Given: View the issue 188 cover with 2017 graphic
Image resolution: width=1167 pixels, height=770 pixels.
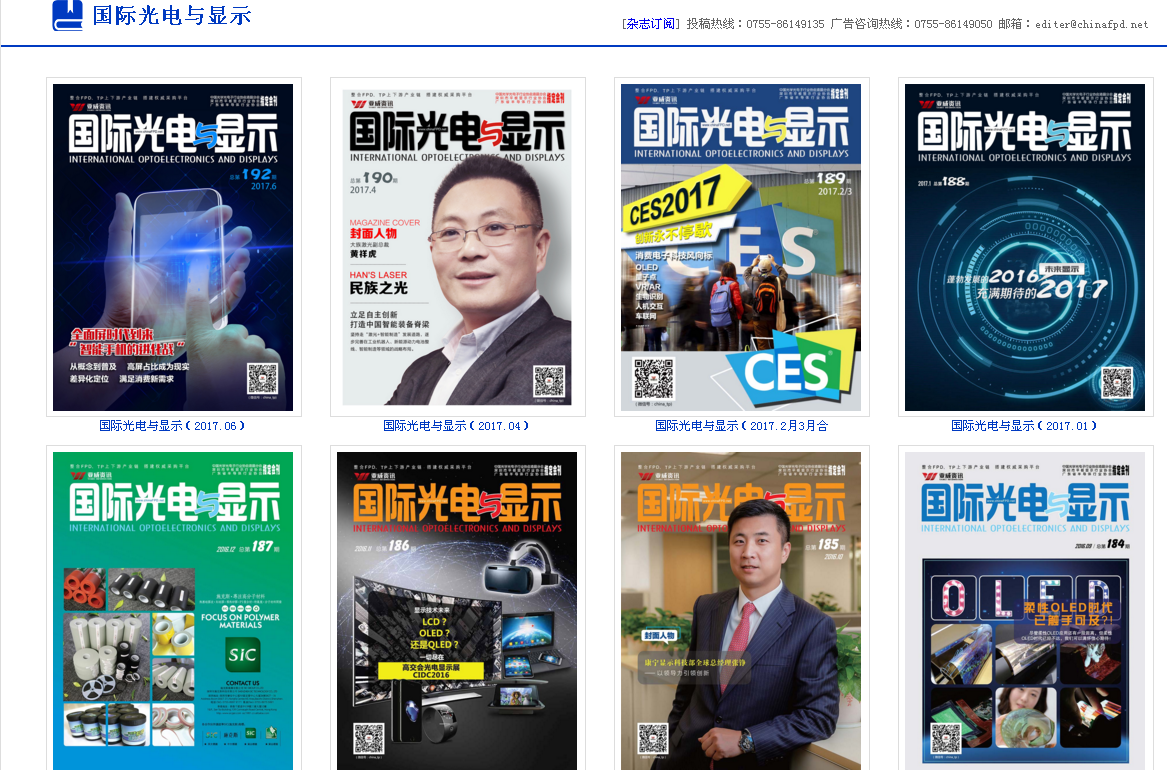Looking at the screenshot, I should 1025,246.
